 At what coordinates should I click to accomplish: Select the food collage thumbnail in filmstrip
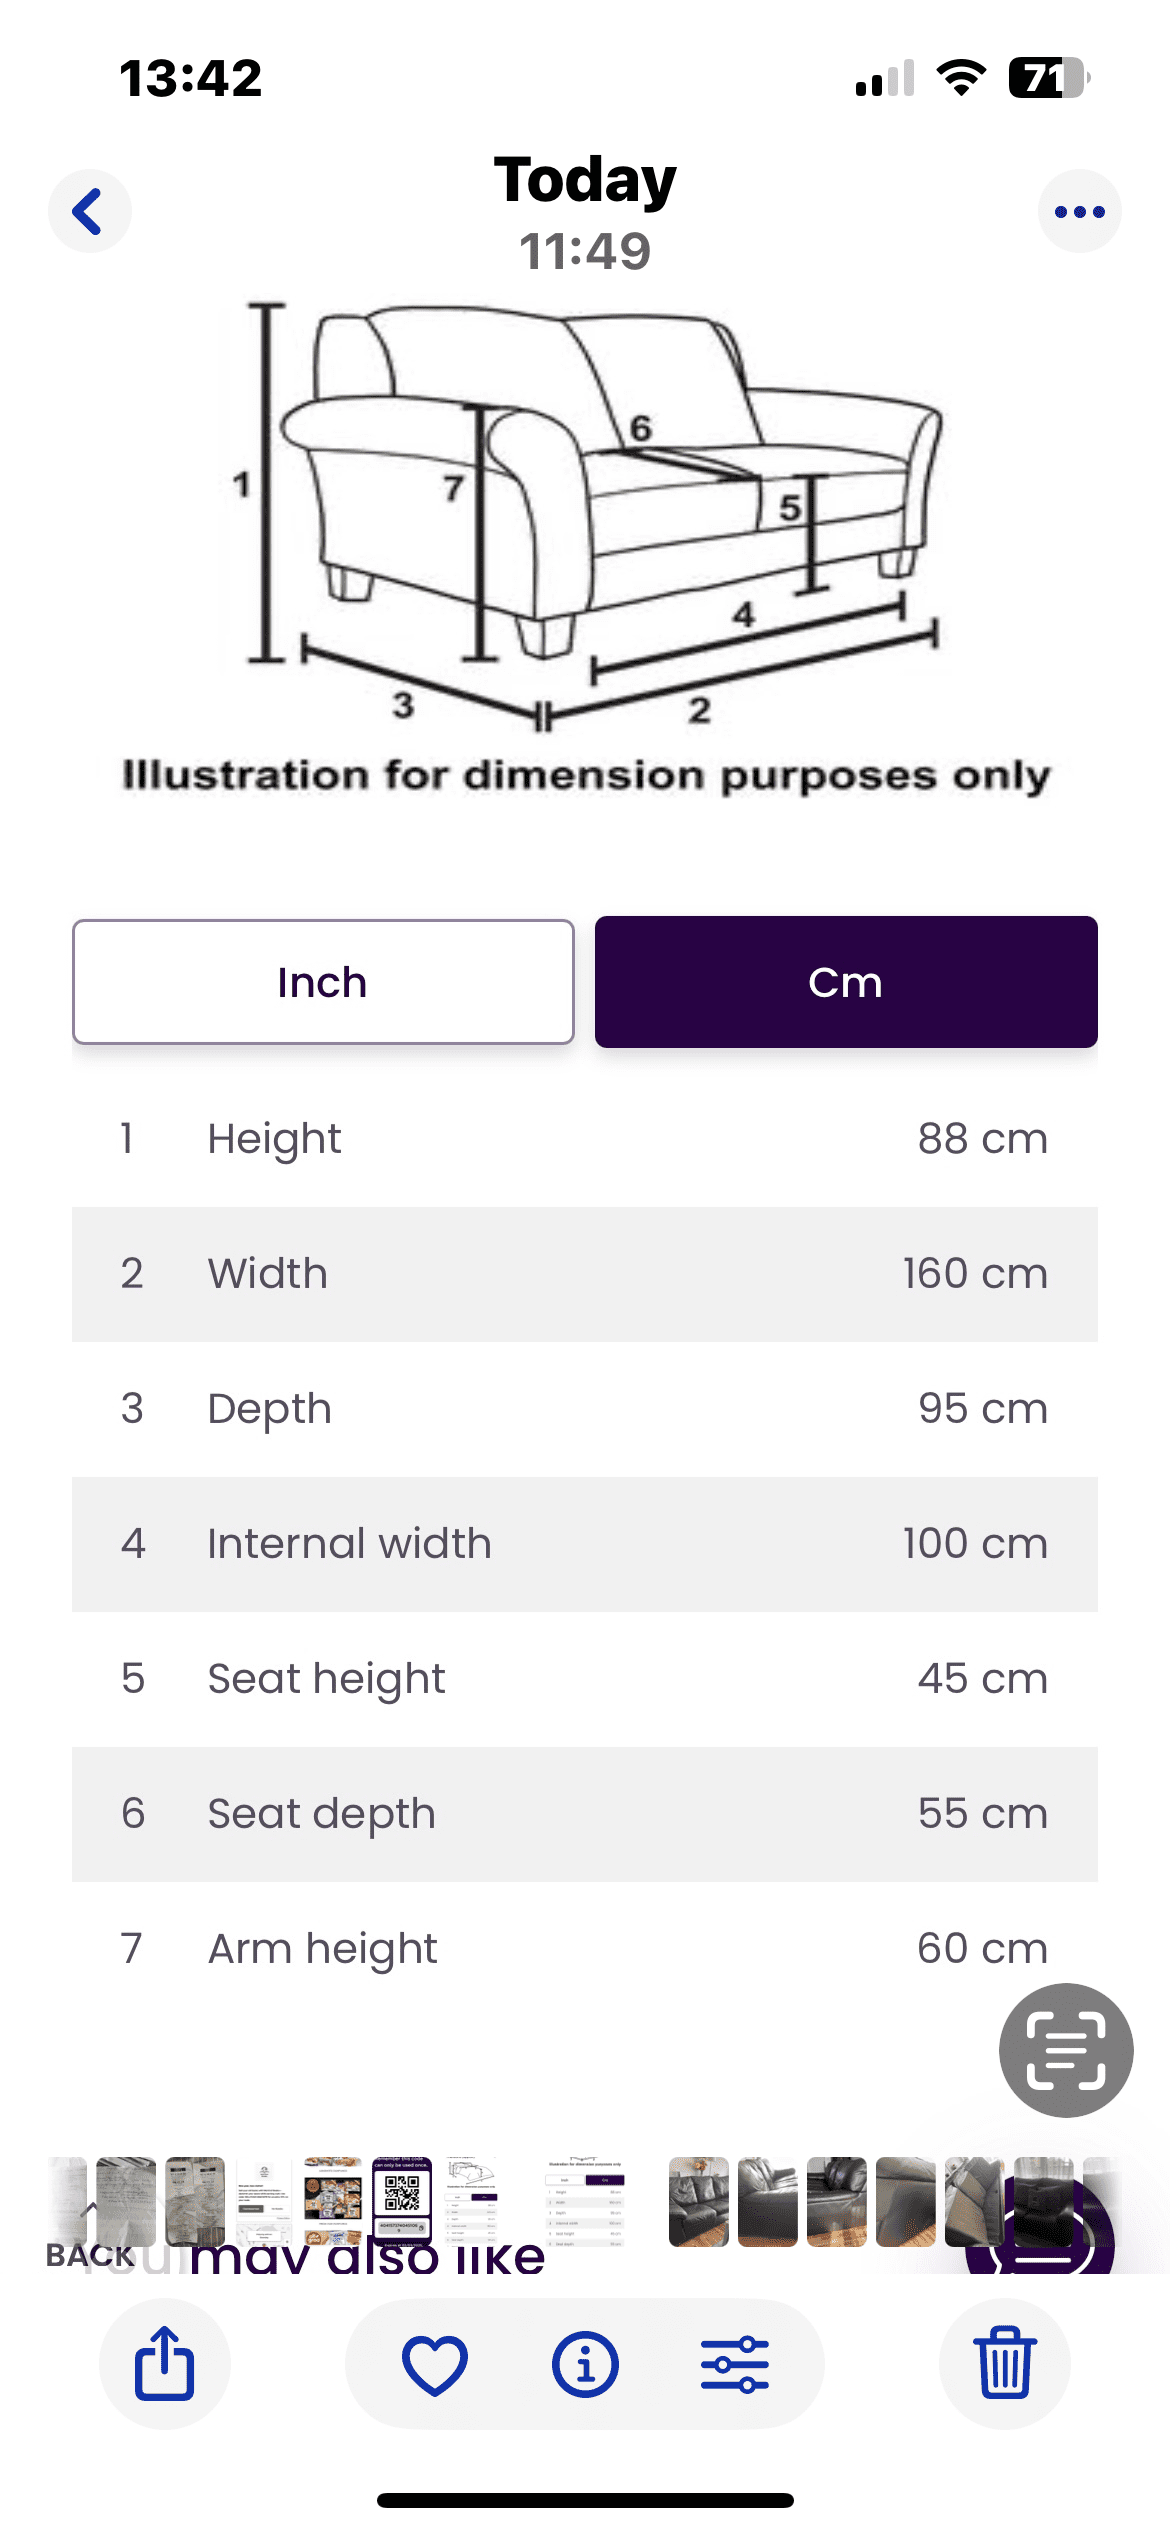[x=333, y=2202]
